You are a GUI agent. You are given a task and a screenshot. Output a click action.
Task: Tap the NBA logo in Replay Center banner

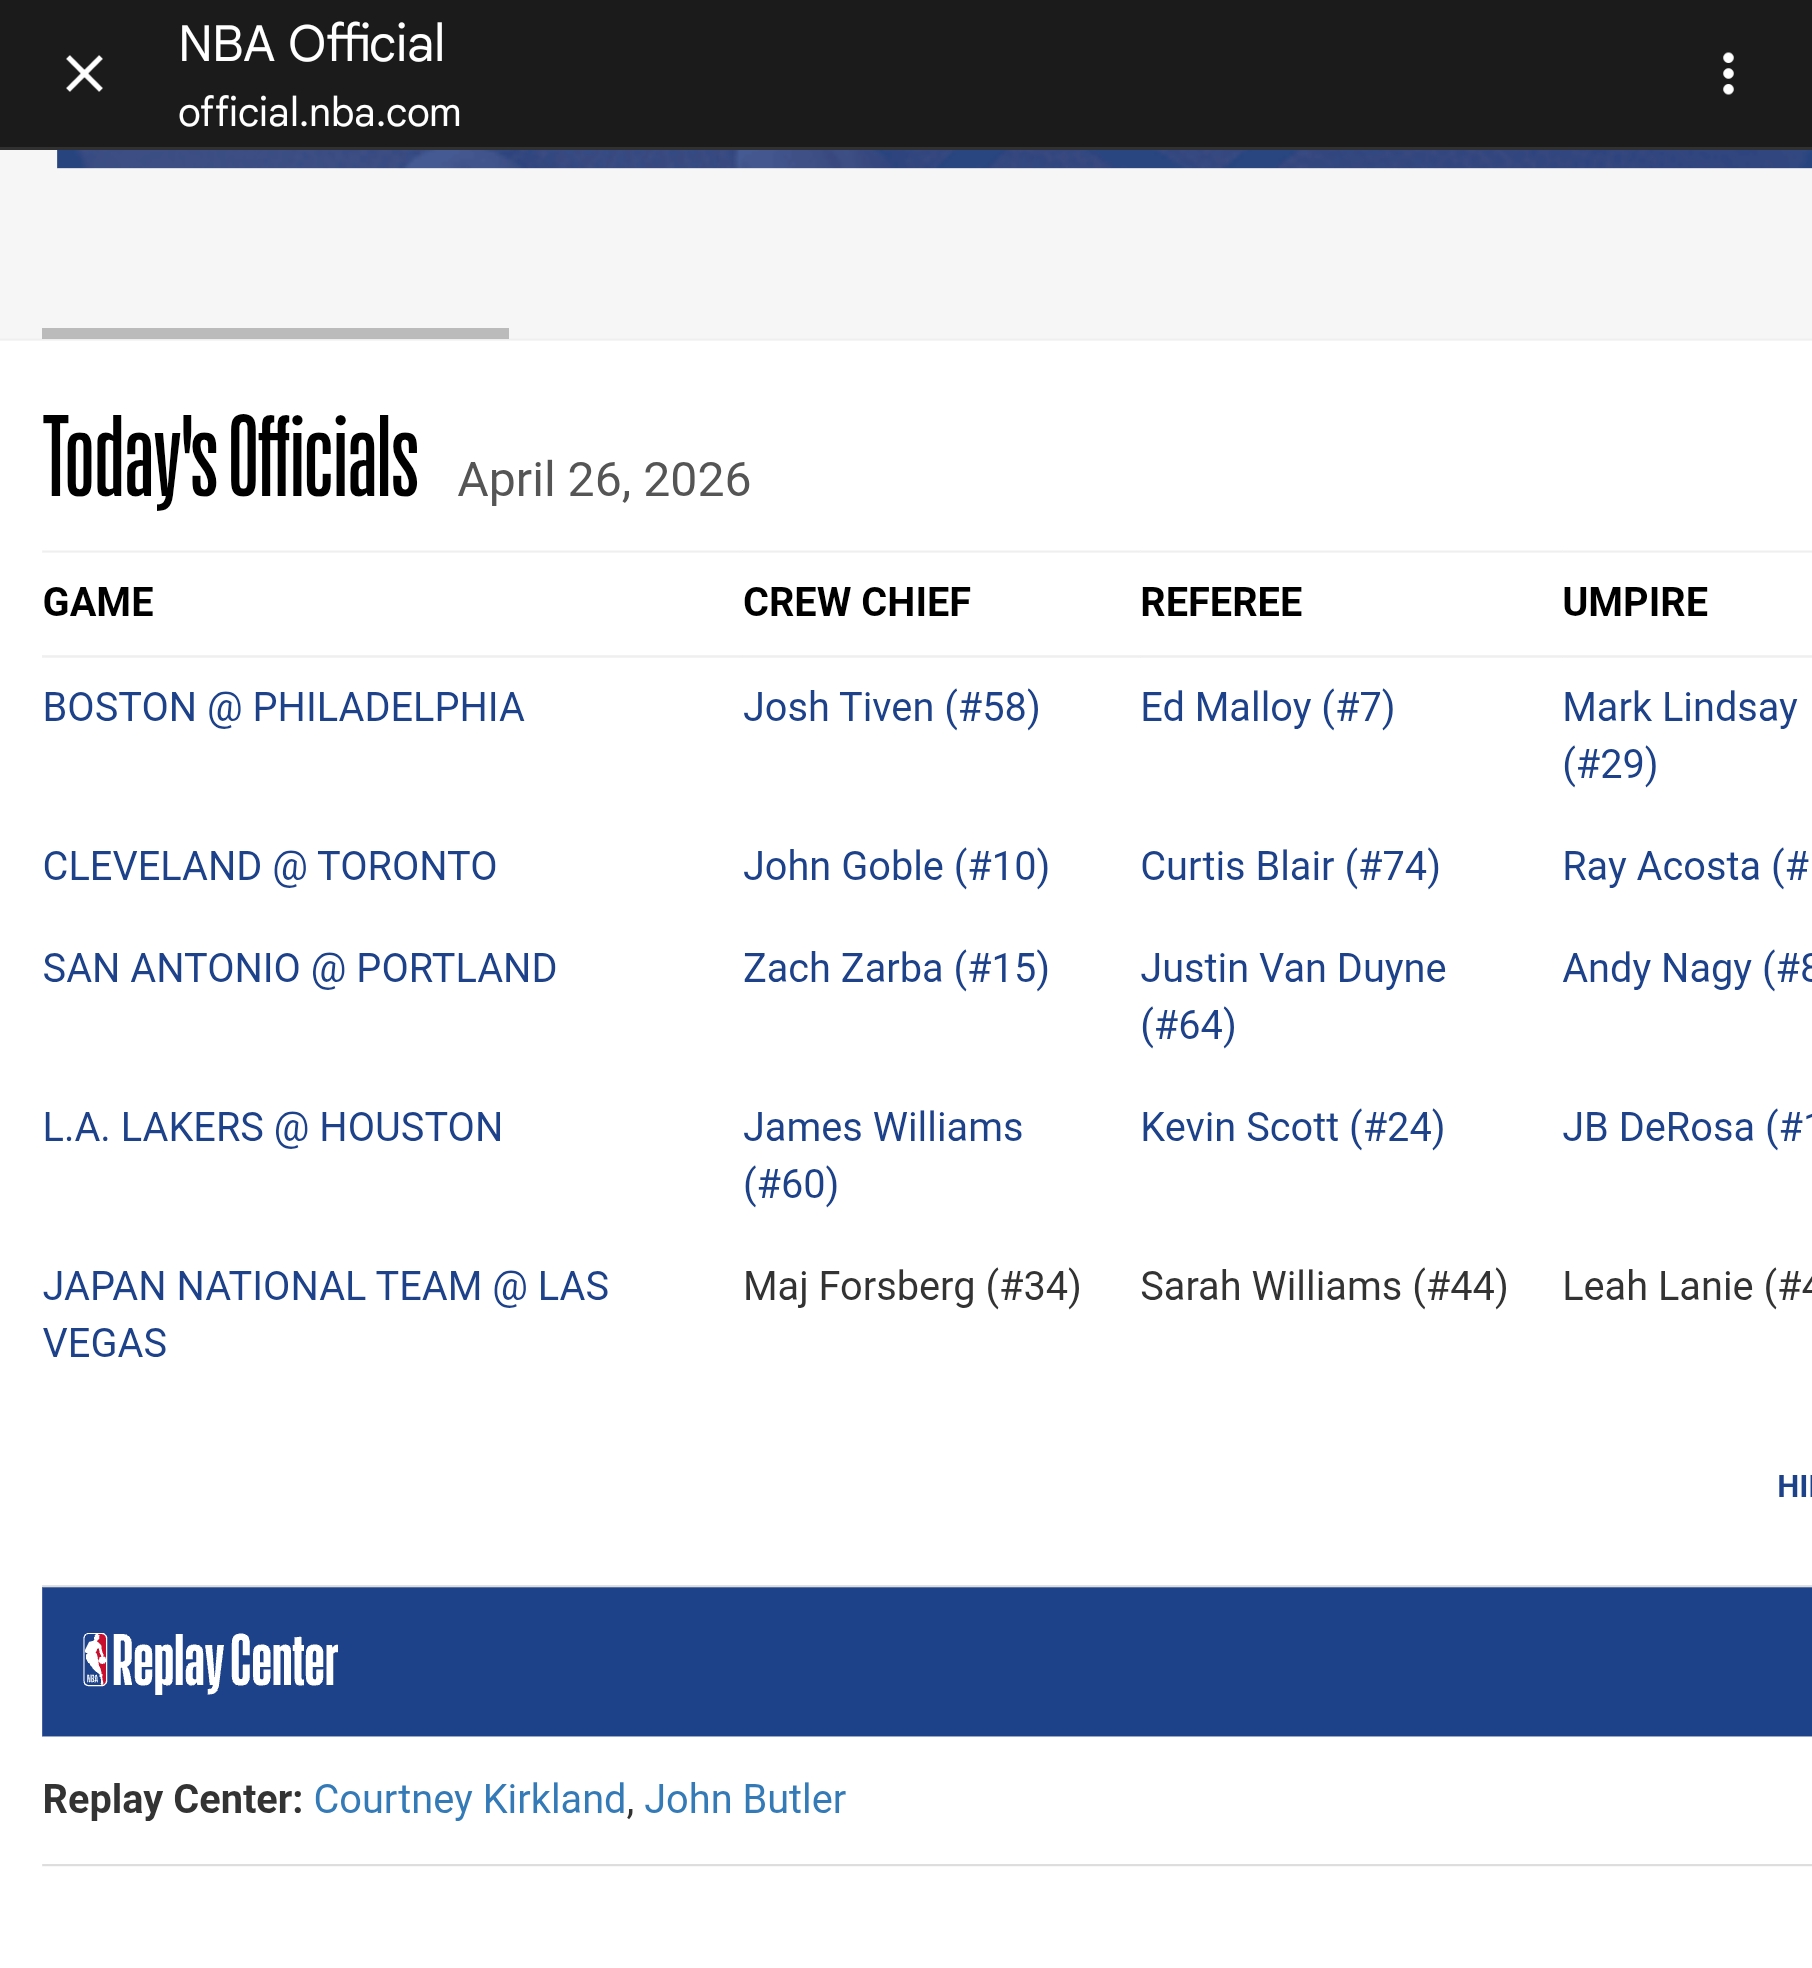[x=95, y=1660]
